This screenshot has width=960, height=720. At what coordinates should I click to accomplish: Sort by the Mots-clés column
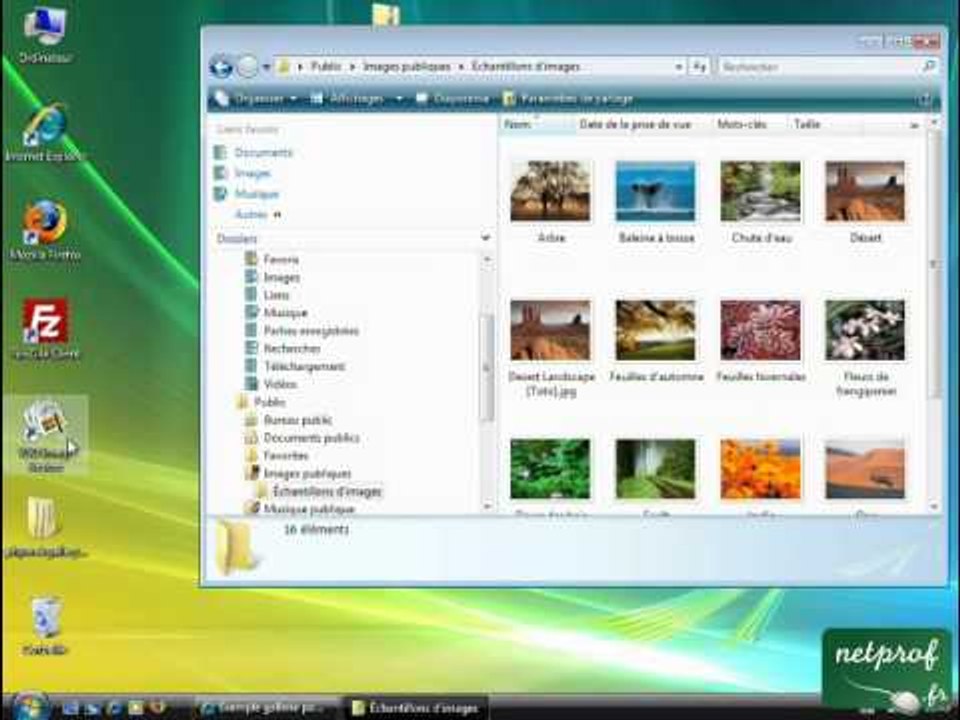(x=741, y=124)
